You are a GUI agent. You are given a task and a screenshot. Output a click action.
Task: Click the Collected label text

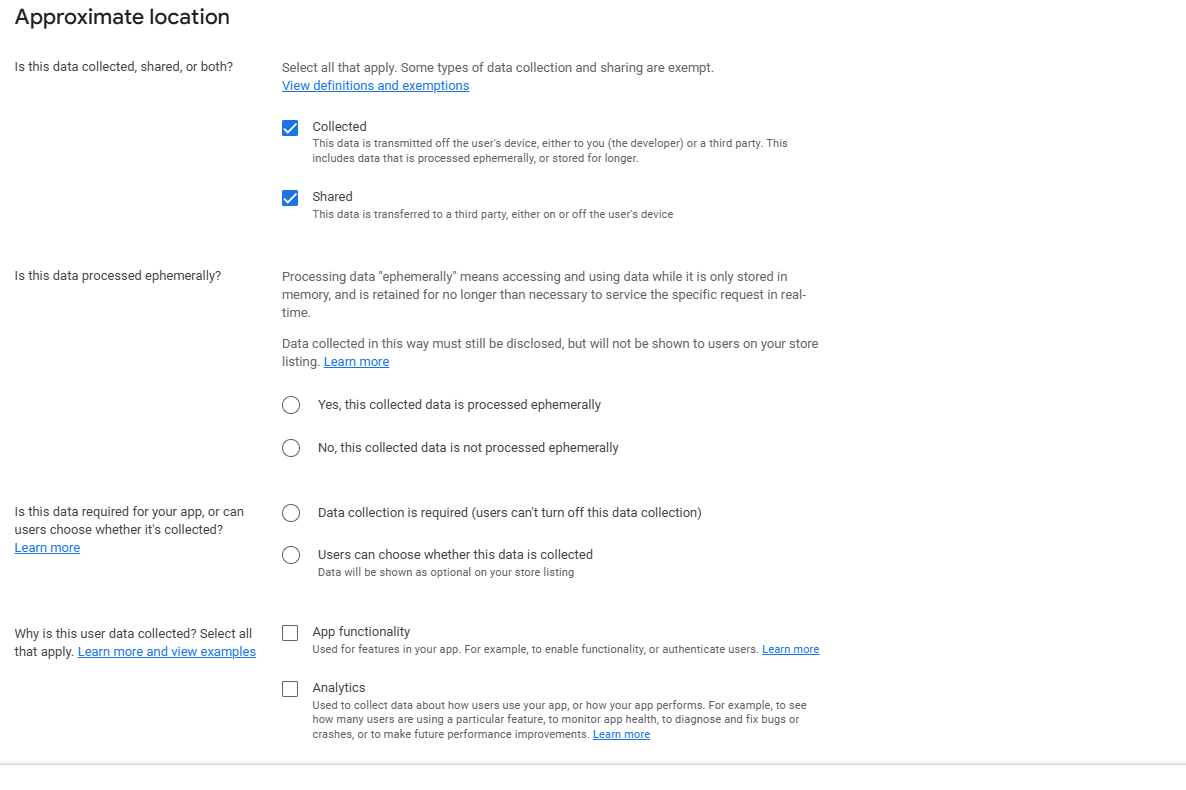point(339,126)
